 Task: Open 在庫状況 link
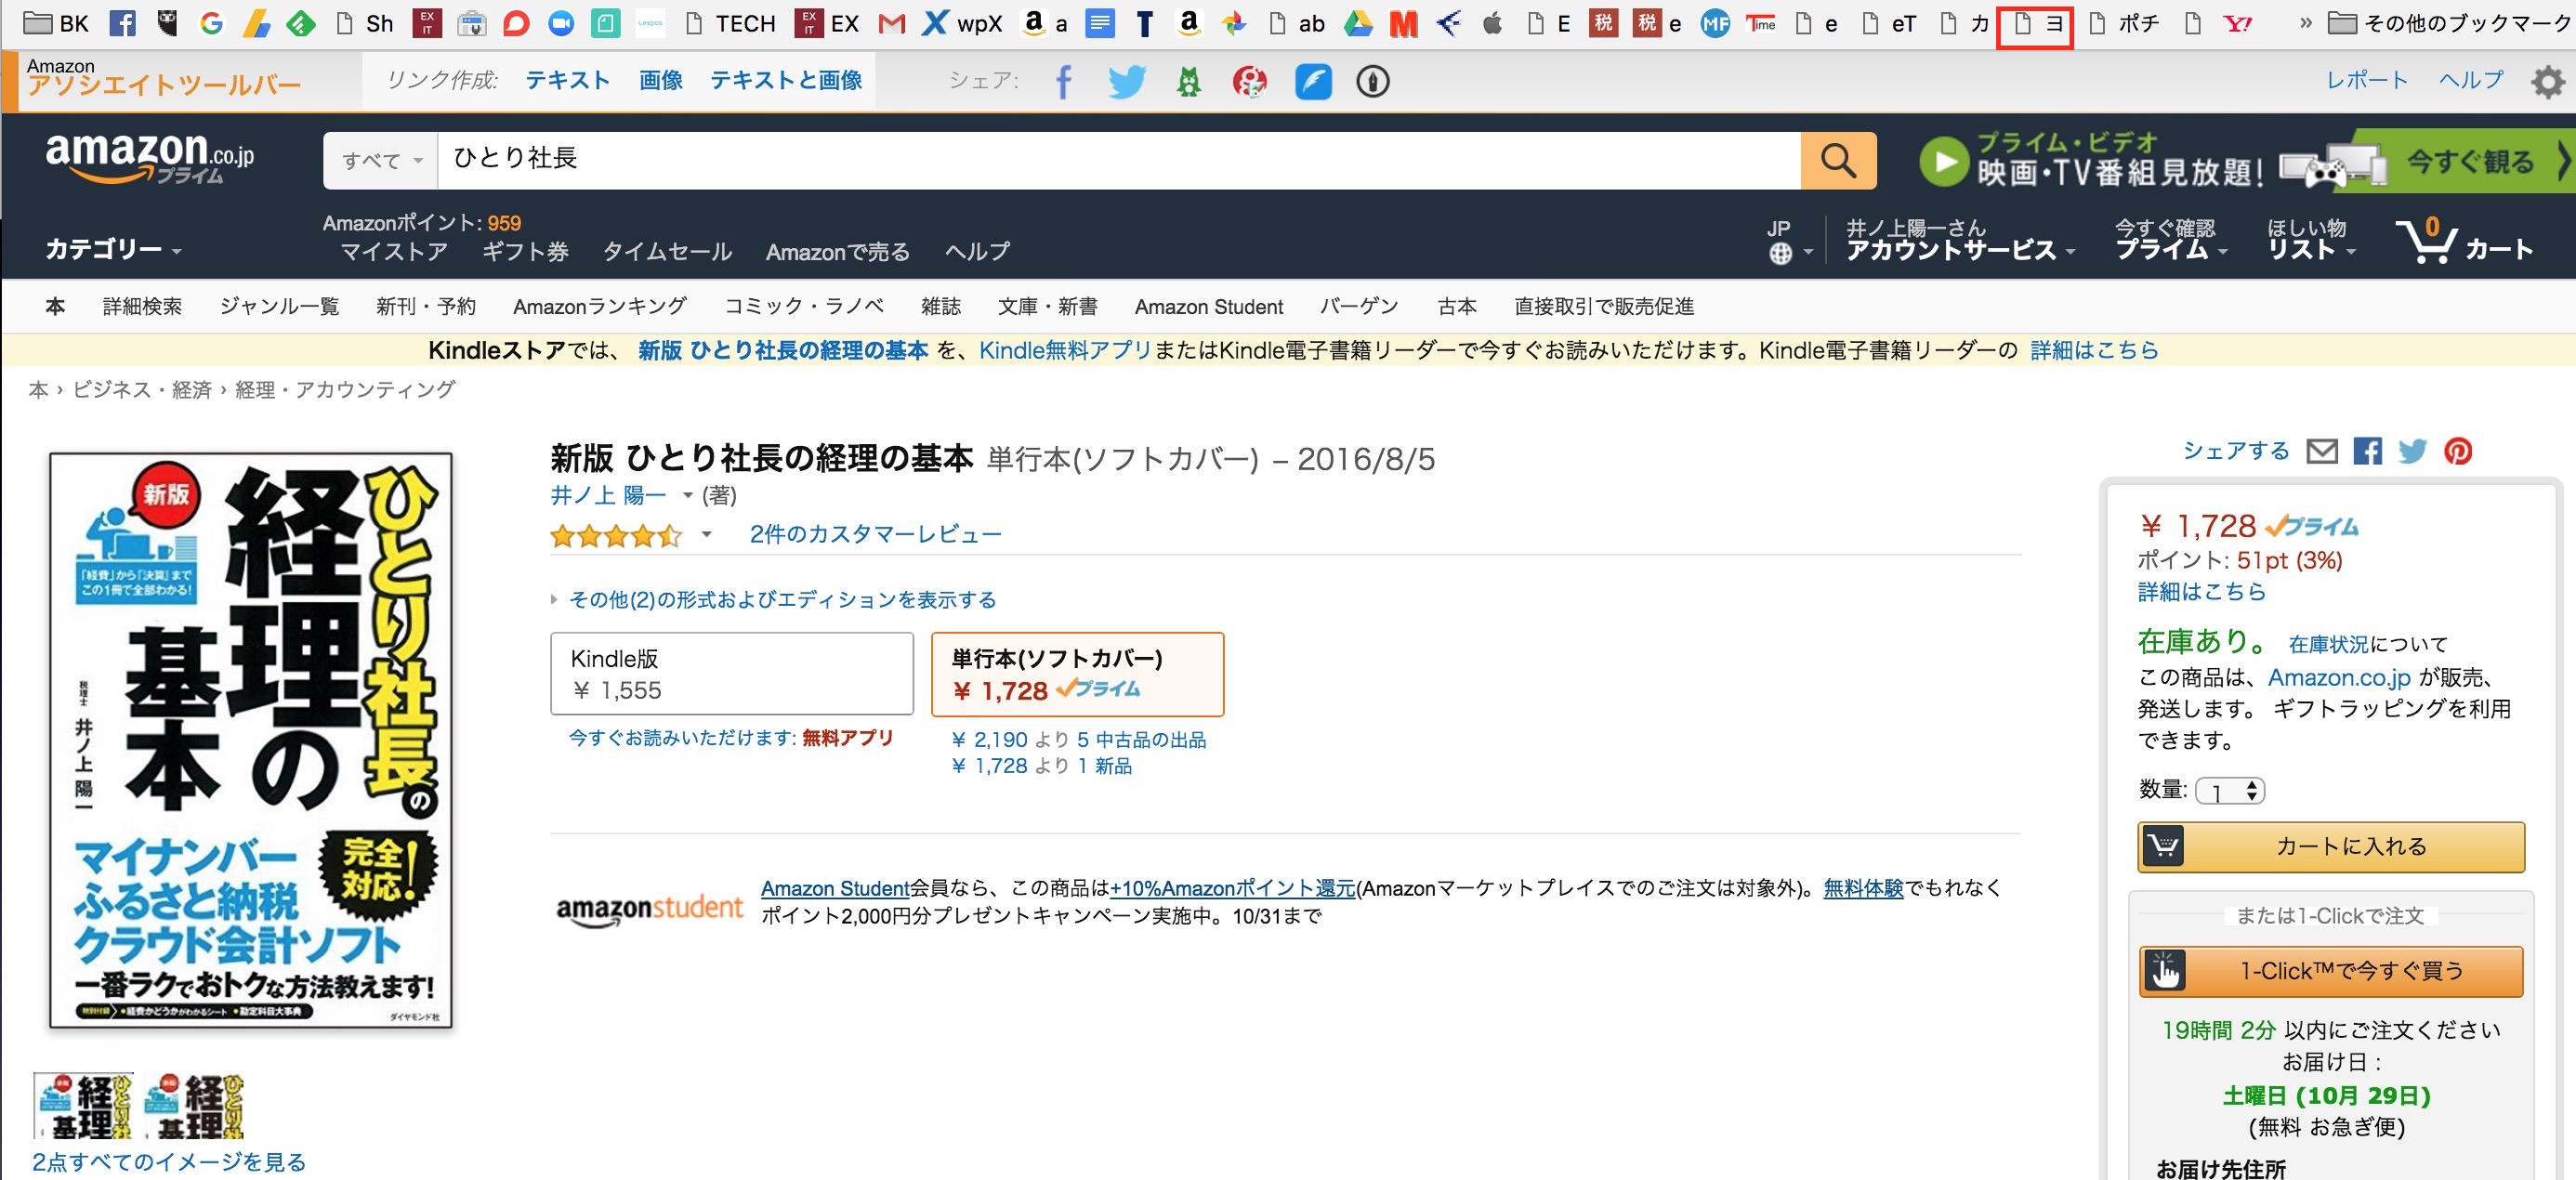(x=2328, y=644)
